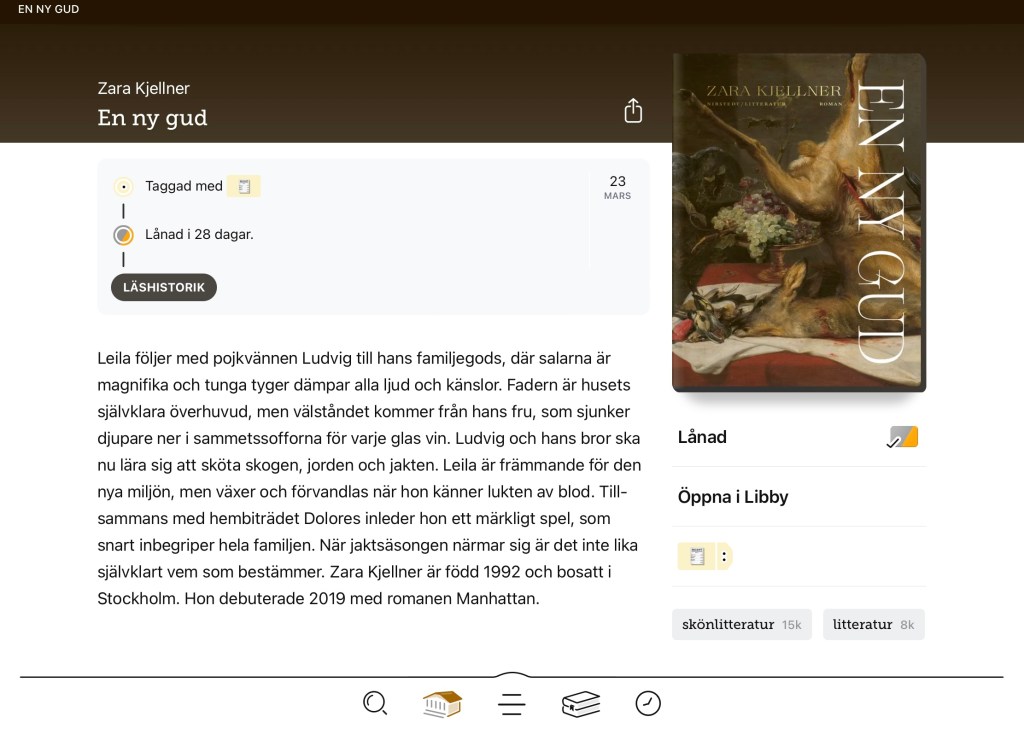1024x740 pixels.
Task: Open the timeline clock icon
Action: (x=648, y=703)
